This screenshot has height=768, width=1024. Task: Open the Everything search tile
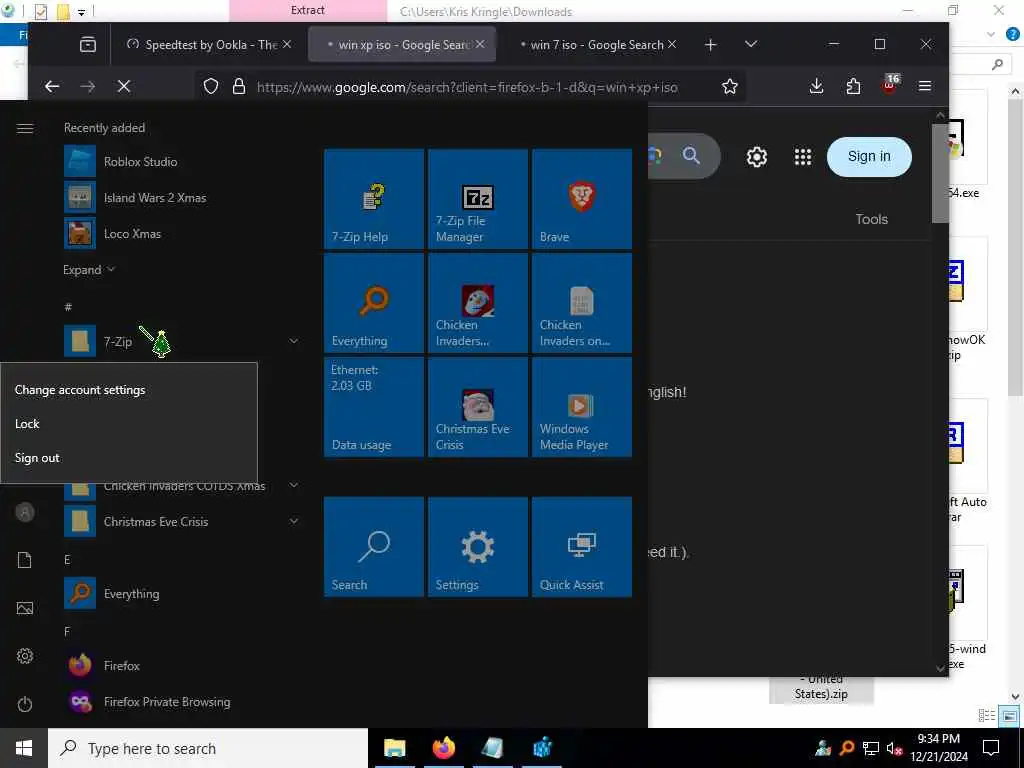tap(374, 302)
